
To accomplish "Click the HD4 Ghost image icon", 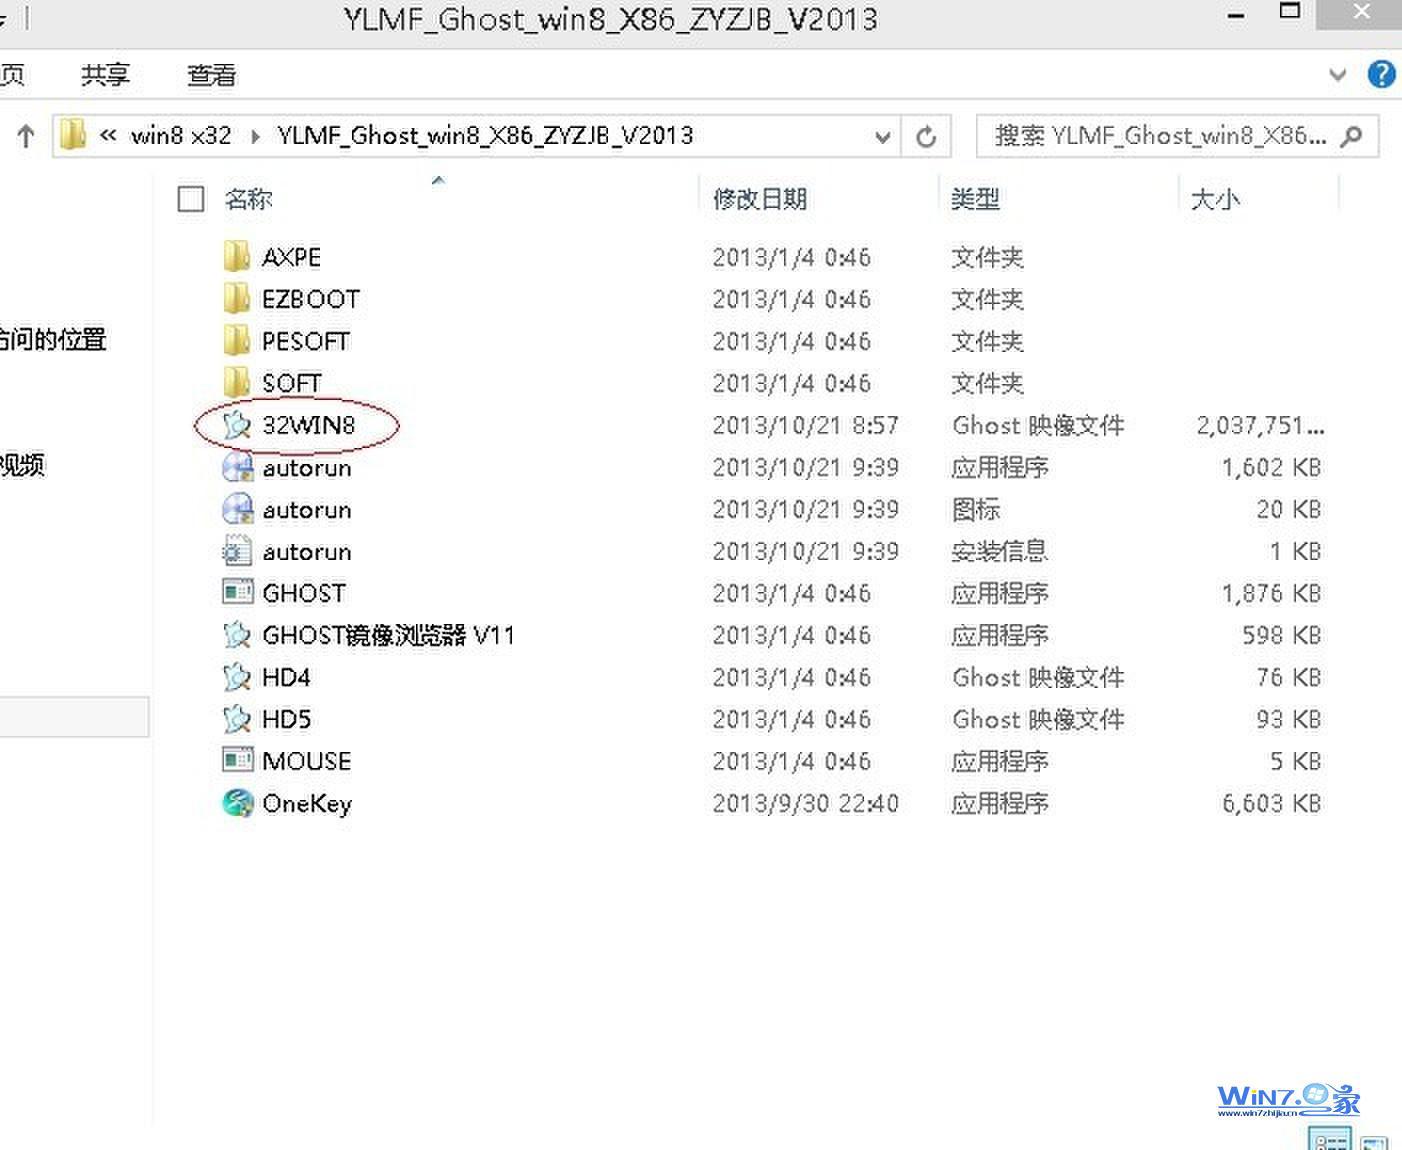I will [236, 677].
